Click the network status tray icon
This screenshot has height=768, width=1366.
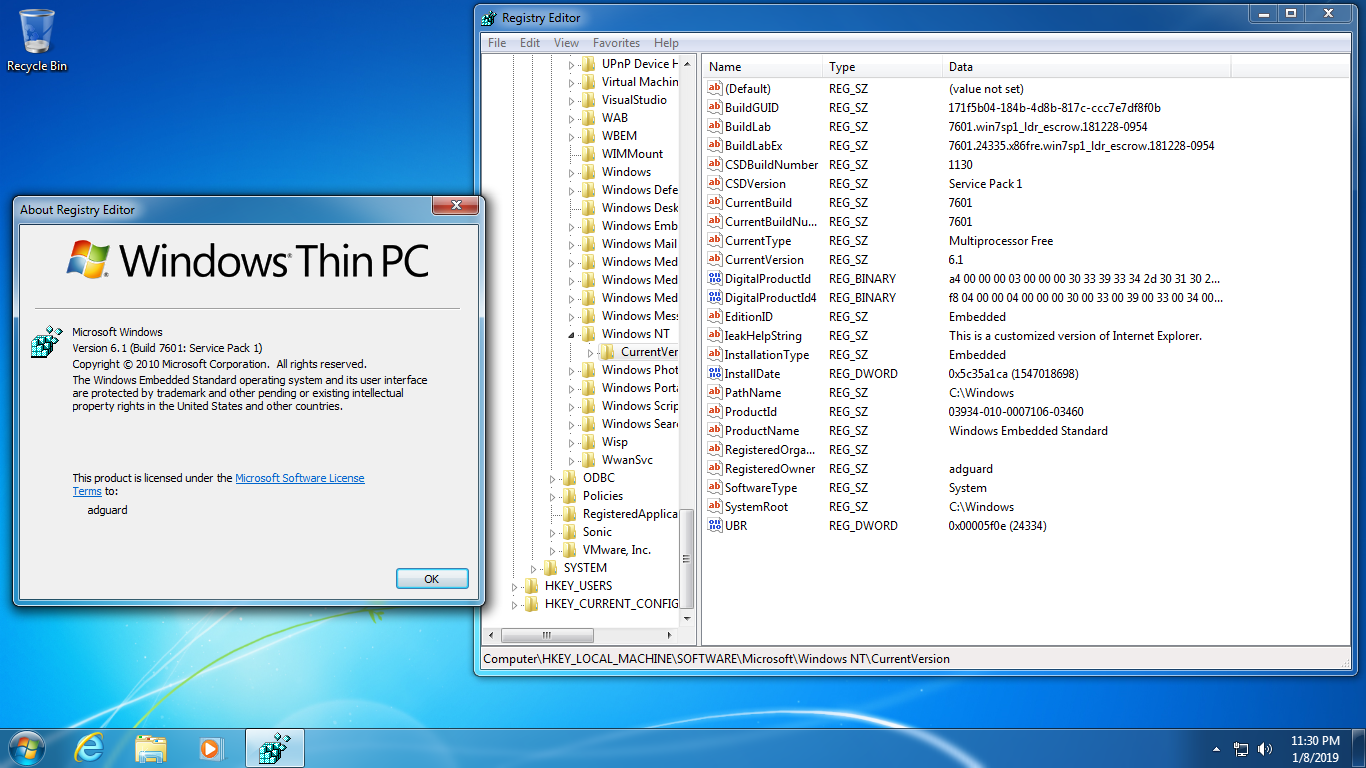(1241, 748)
